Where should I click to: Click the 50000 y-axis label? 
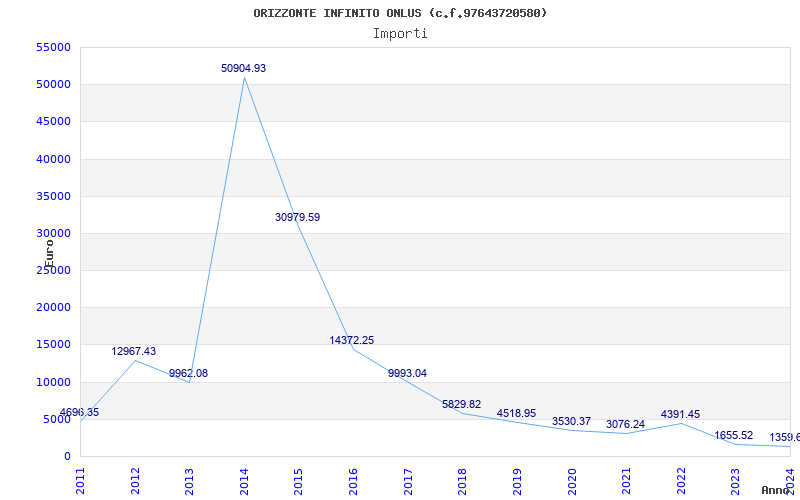53,85
